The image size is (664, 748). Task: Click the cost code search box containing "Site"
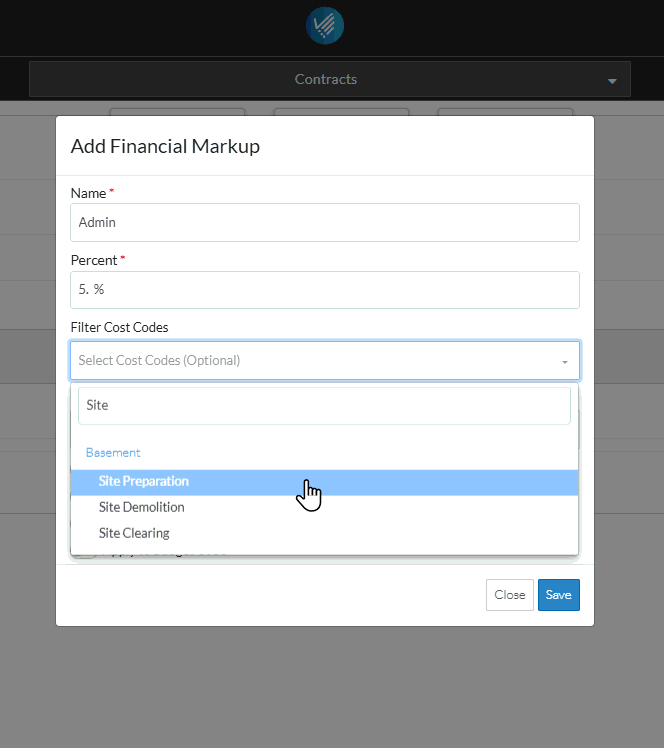324,405
